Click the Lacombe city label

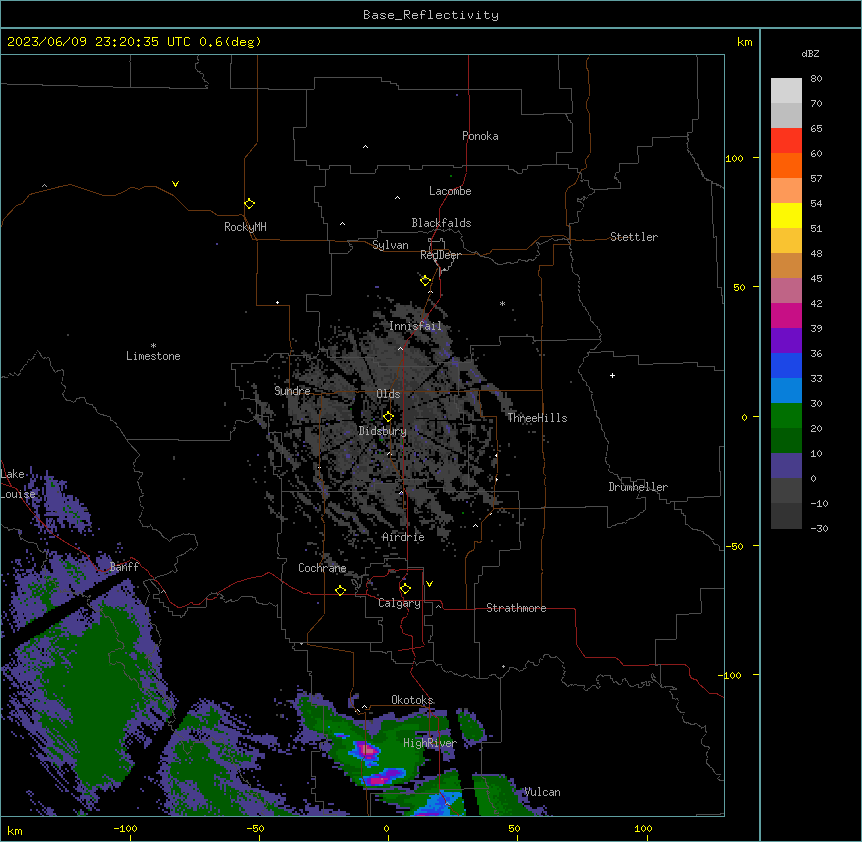pyautogui.click(x=450, y=191)
